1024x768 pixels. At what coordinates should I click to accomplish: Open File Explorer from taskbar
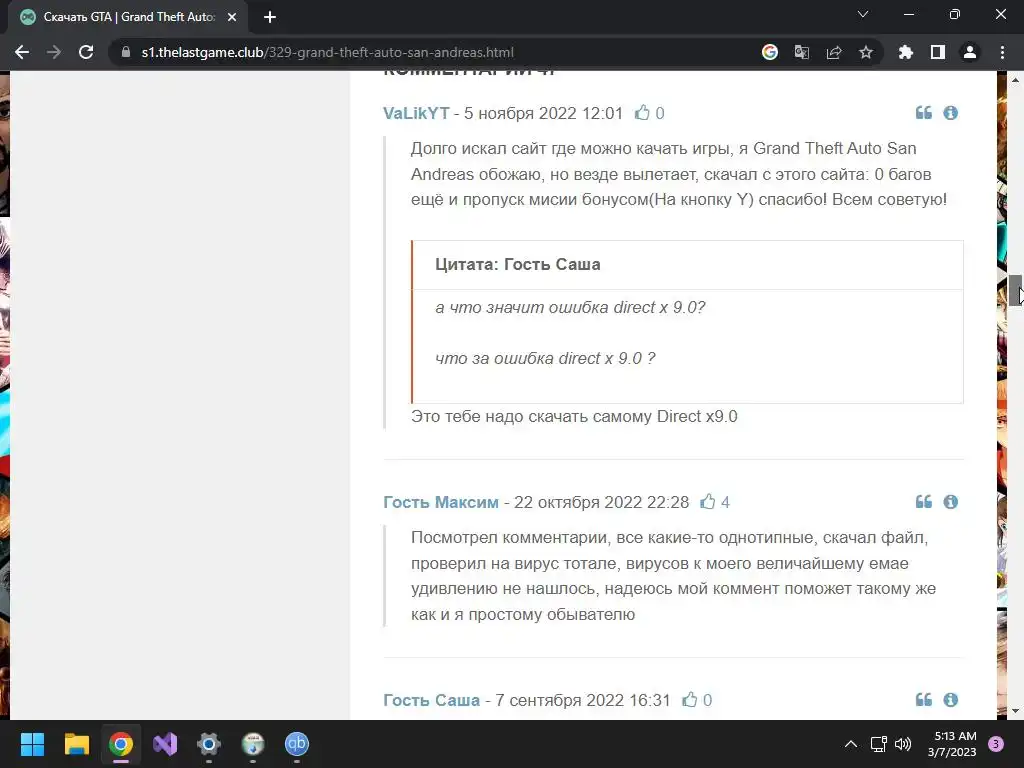point(76,744)
